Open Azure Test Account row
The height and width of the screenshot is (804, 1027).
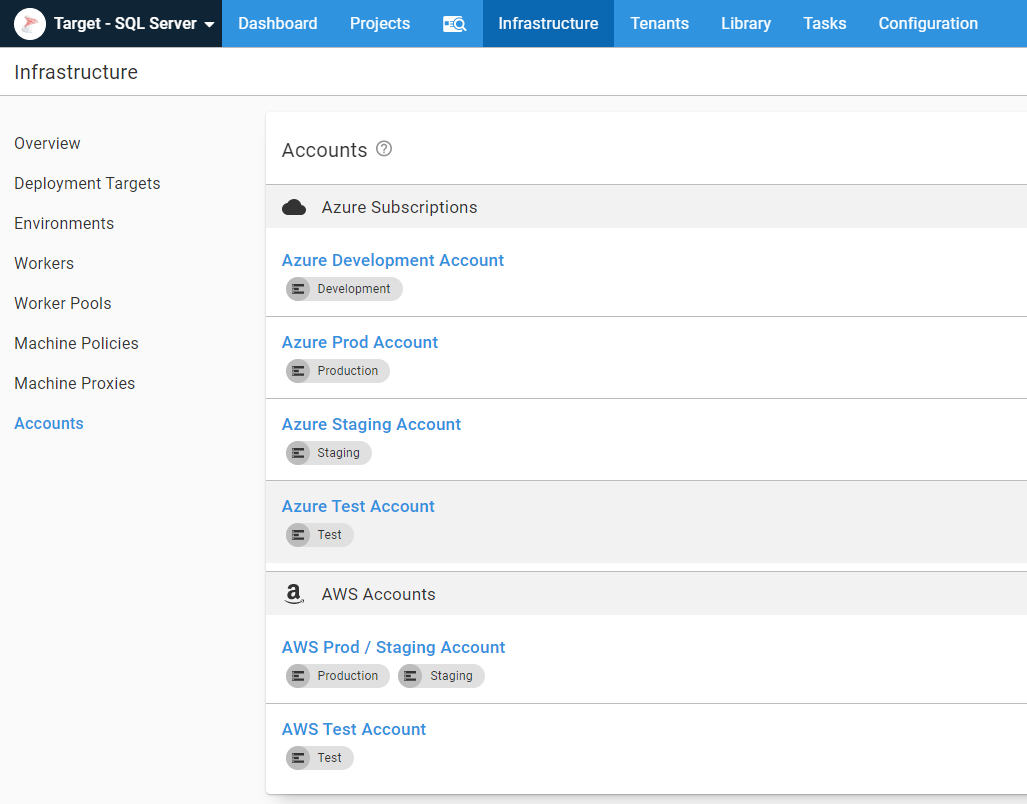point(358,506)
